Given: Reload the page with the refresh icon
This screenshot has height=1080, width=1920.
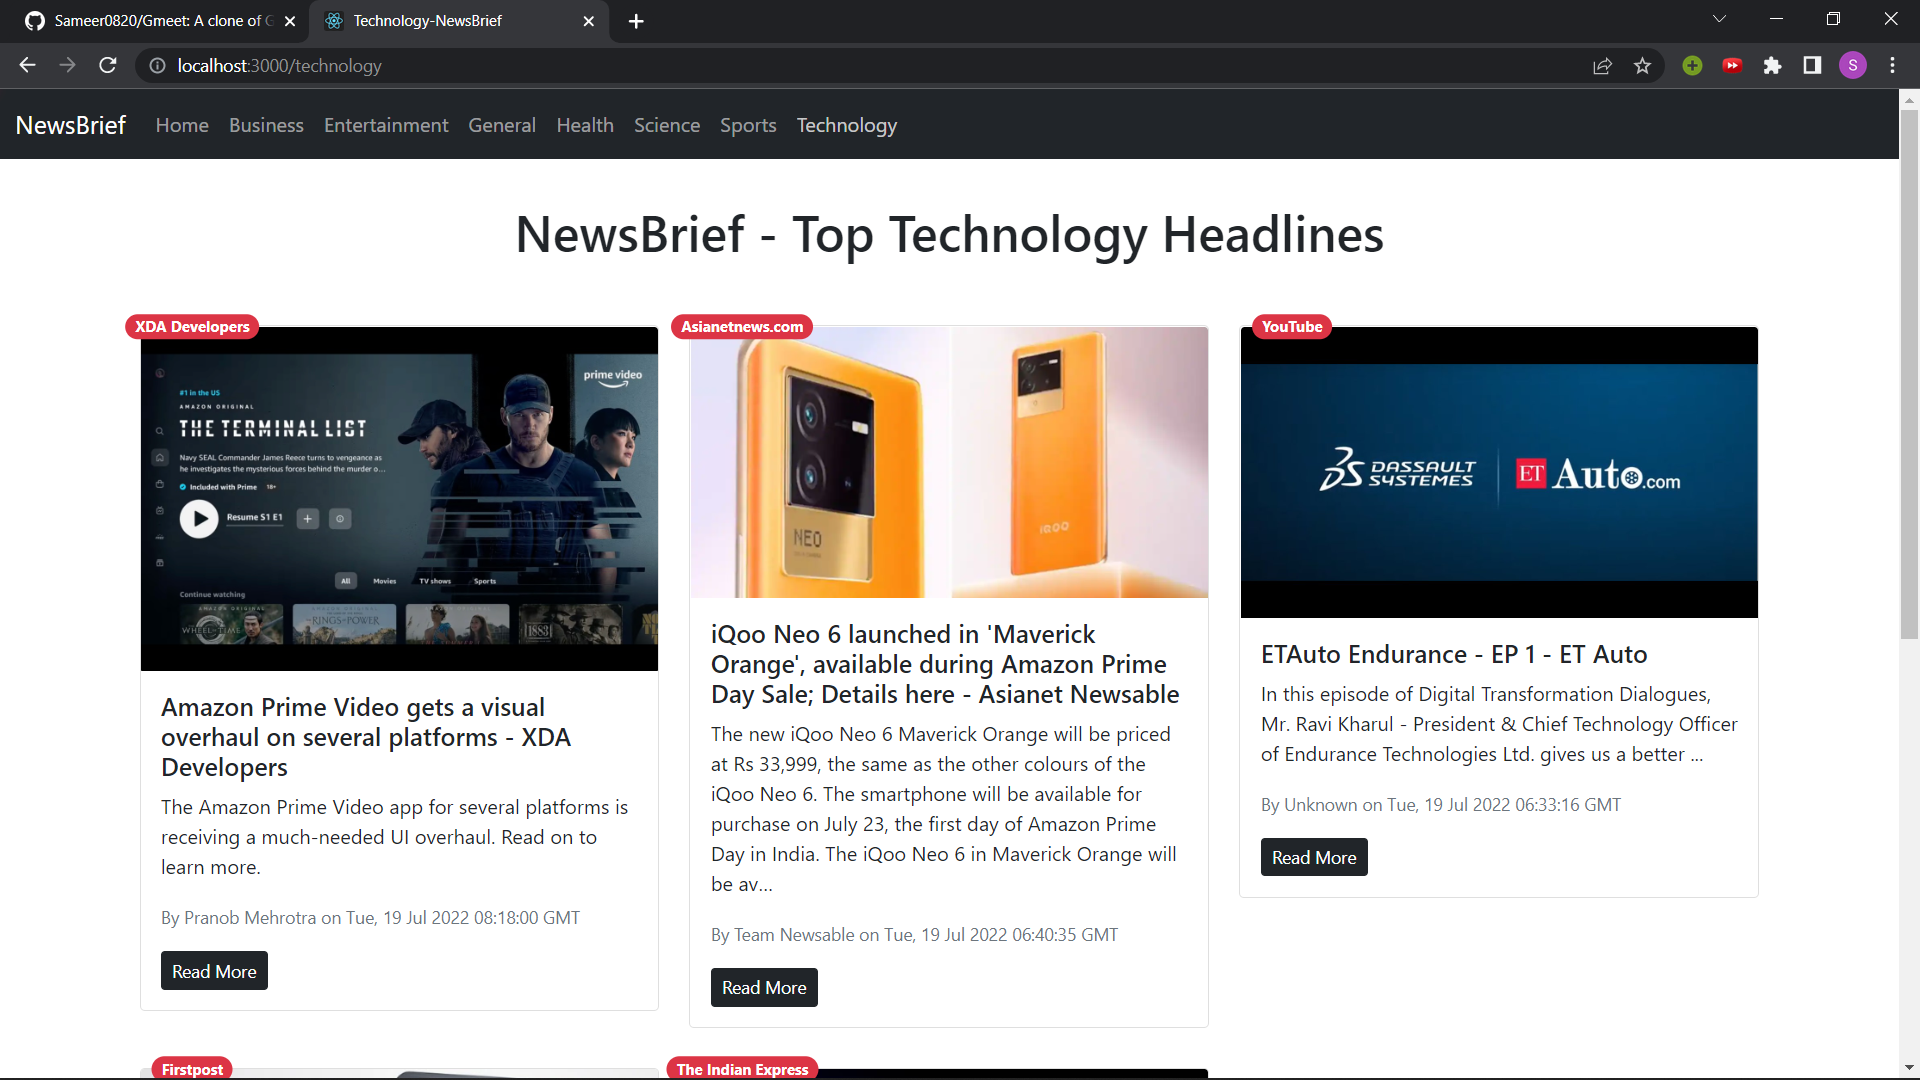Looking at the screenshot, I should [108, 66].
